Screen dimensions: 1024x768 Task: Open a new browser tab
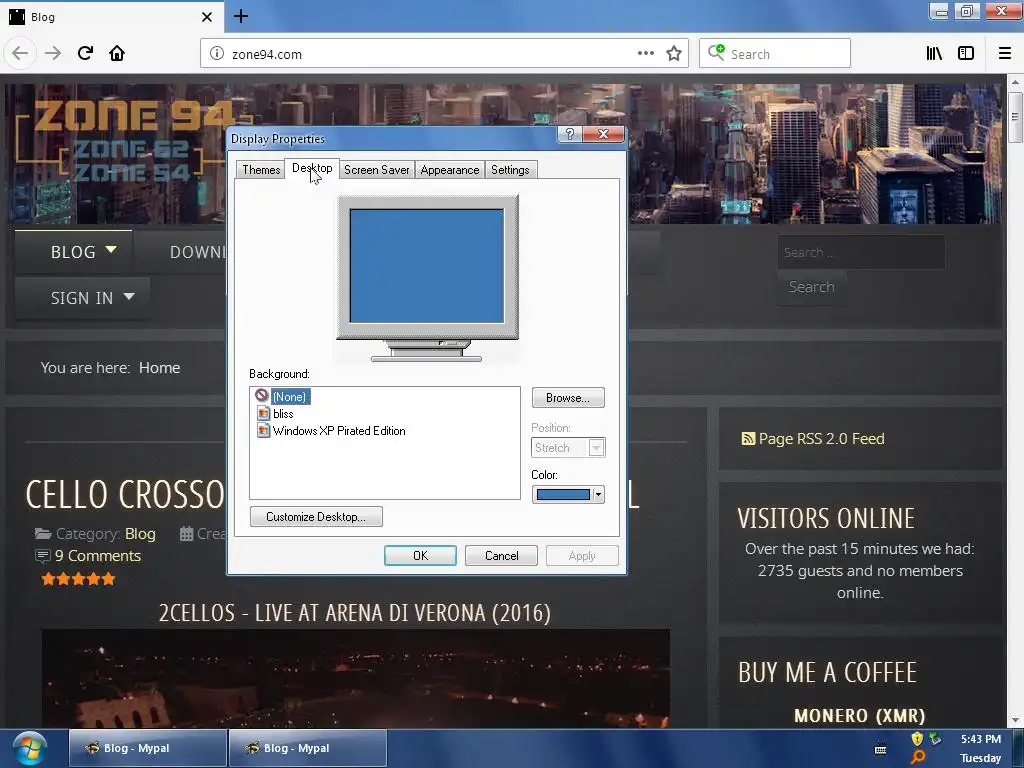(240, 16)
